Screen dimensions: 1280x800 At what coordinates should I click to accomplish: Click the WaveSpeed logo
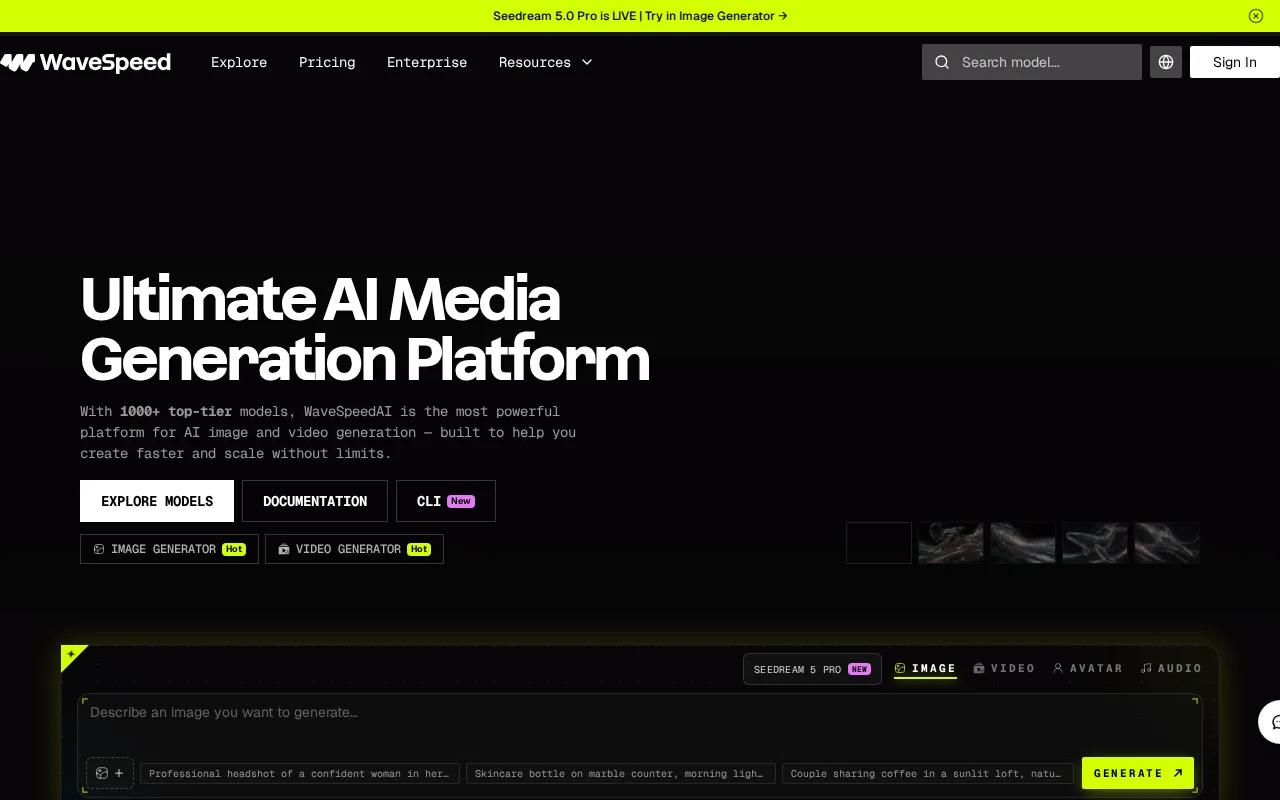[x=86, y=62]
